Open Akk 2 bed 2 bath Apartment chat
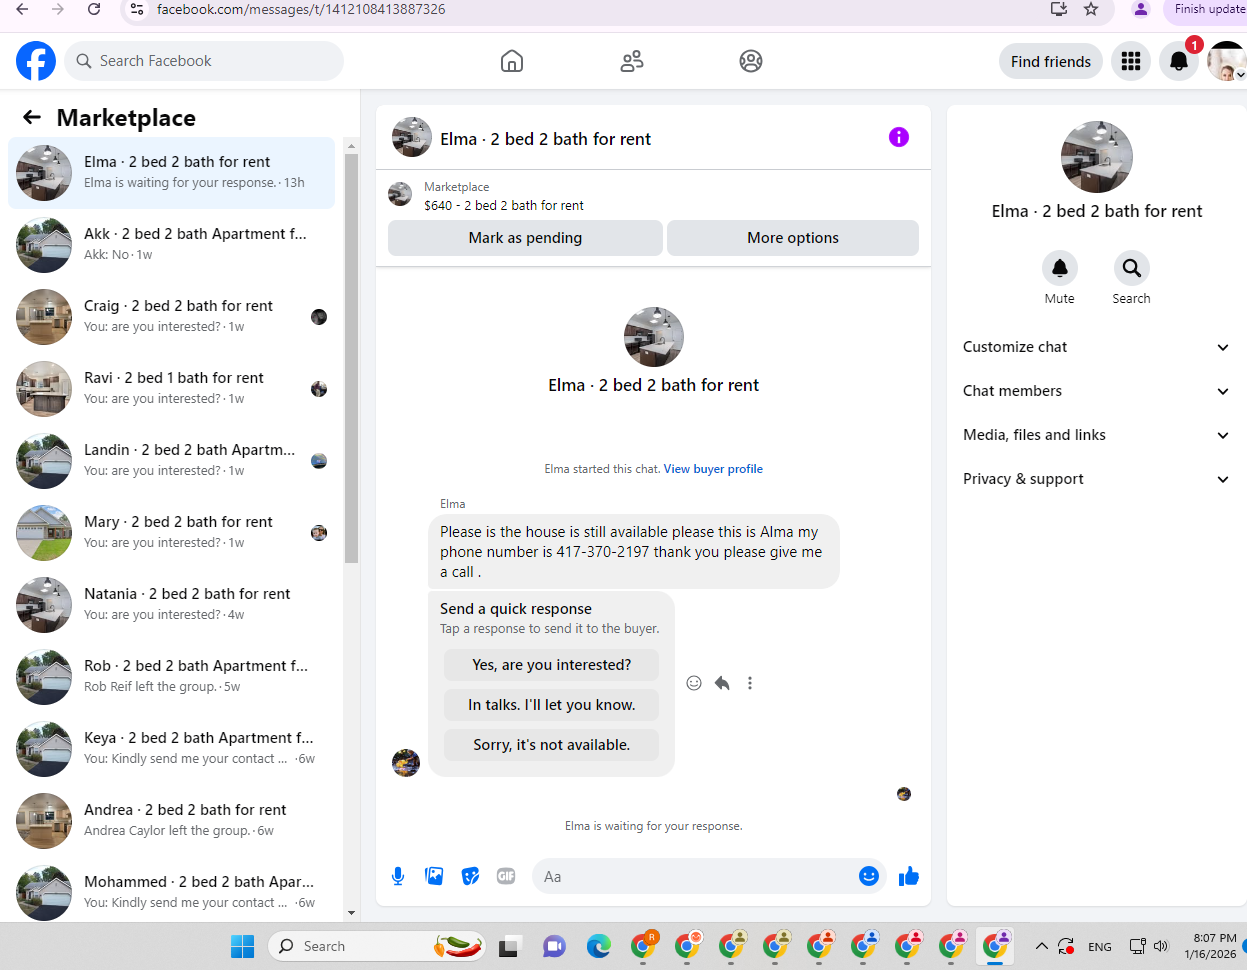Screen dimensions: 1247x970 [x=171, y=245]
